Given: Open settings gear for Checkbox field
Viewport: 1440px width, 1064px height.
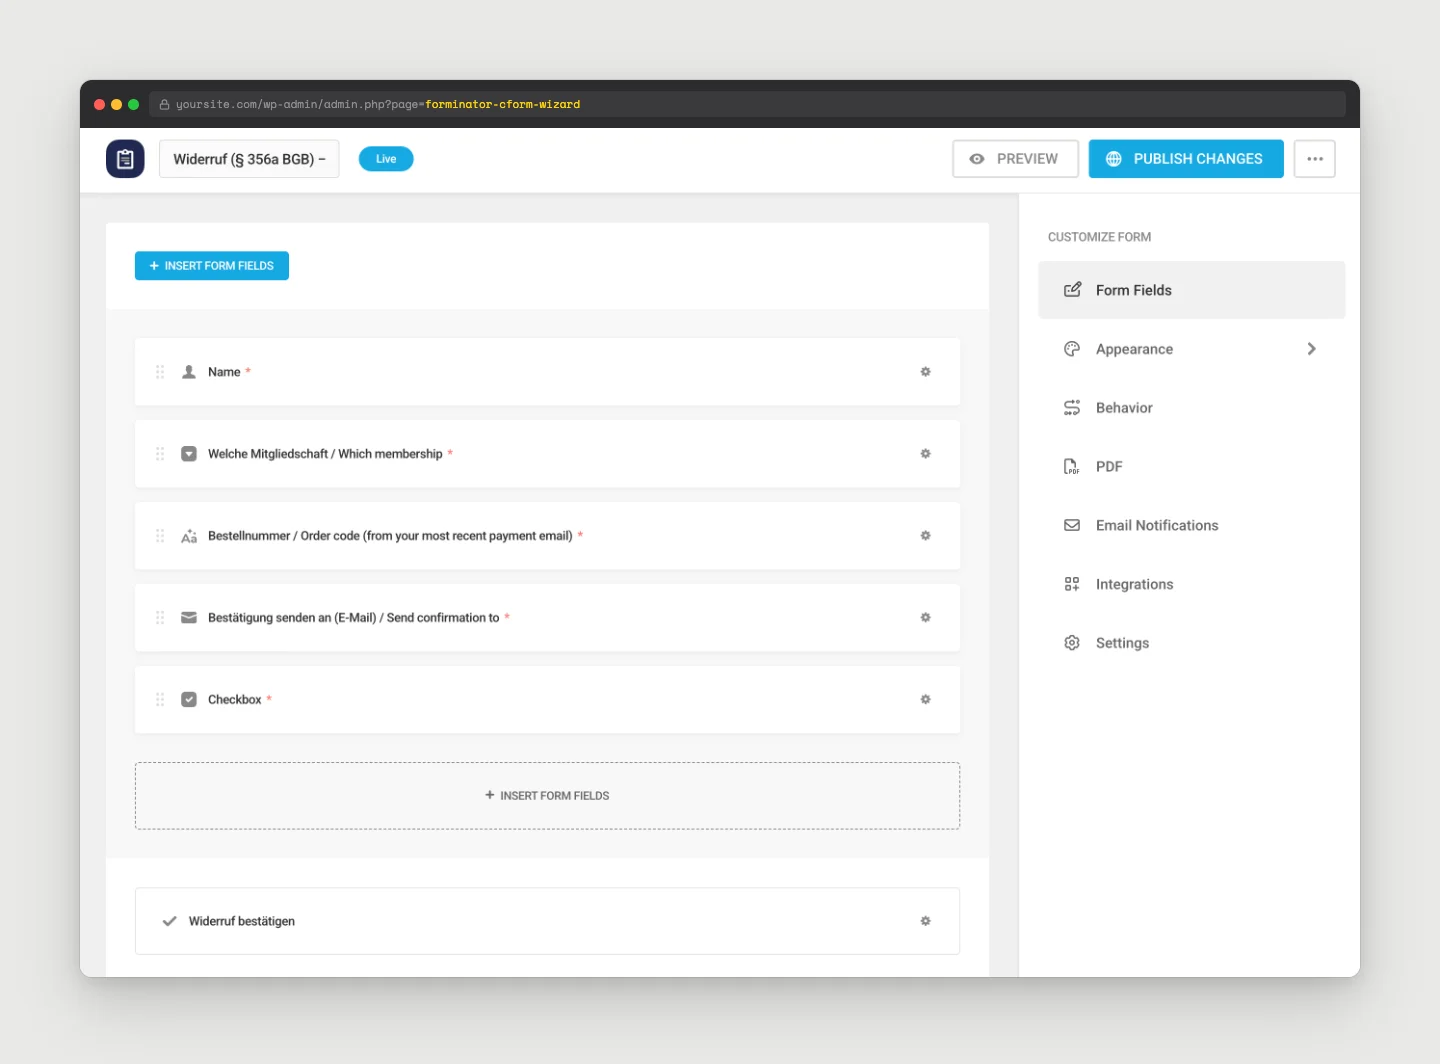Looking at the screenshot, I should click(925, 700).
